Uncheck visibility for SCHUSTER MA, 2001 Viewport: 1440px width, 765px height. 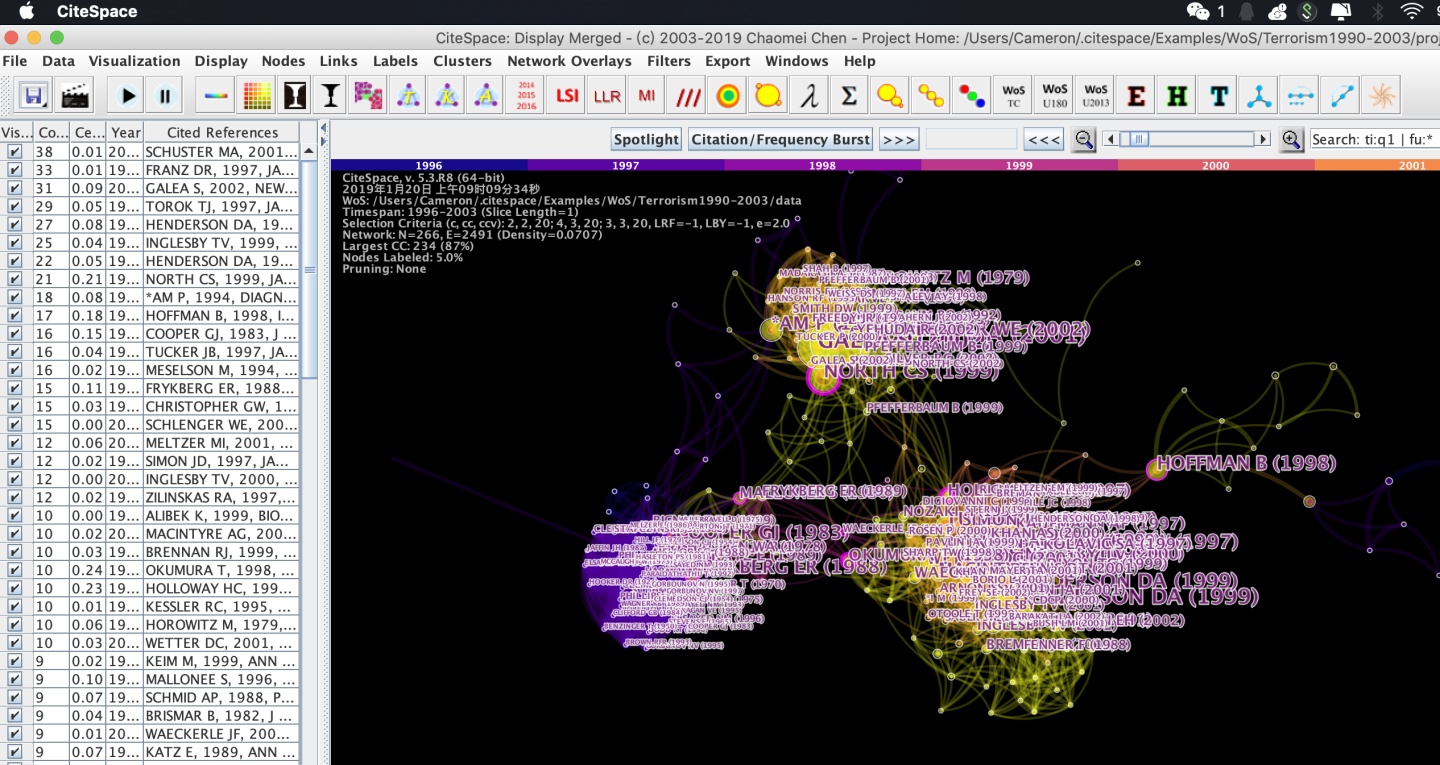coord(15,152)
